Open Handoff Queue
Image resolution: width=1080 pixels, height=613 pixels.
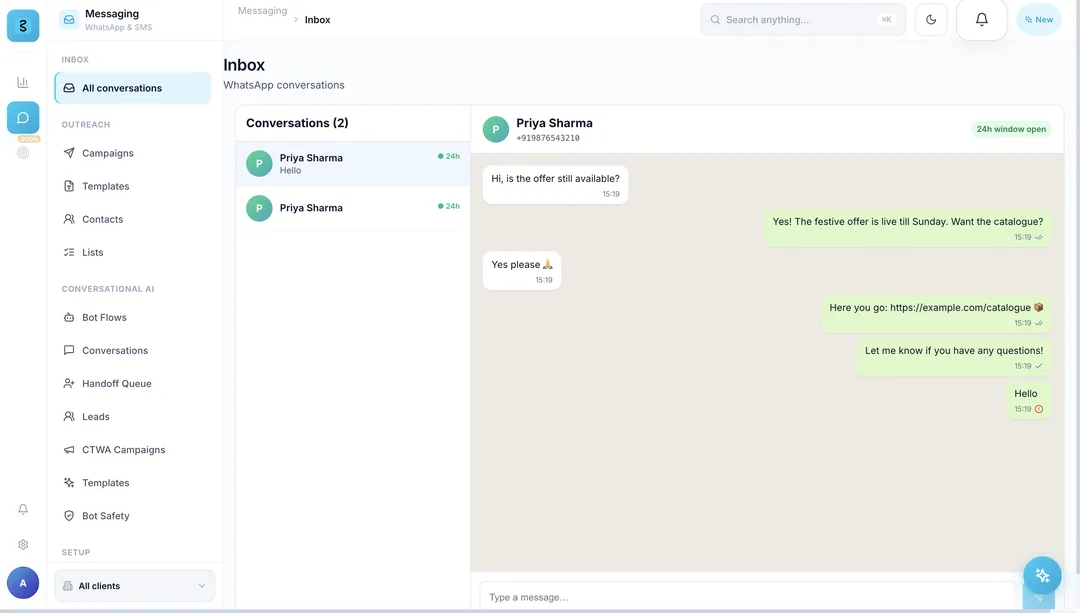[x=133, y=384]
